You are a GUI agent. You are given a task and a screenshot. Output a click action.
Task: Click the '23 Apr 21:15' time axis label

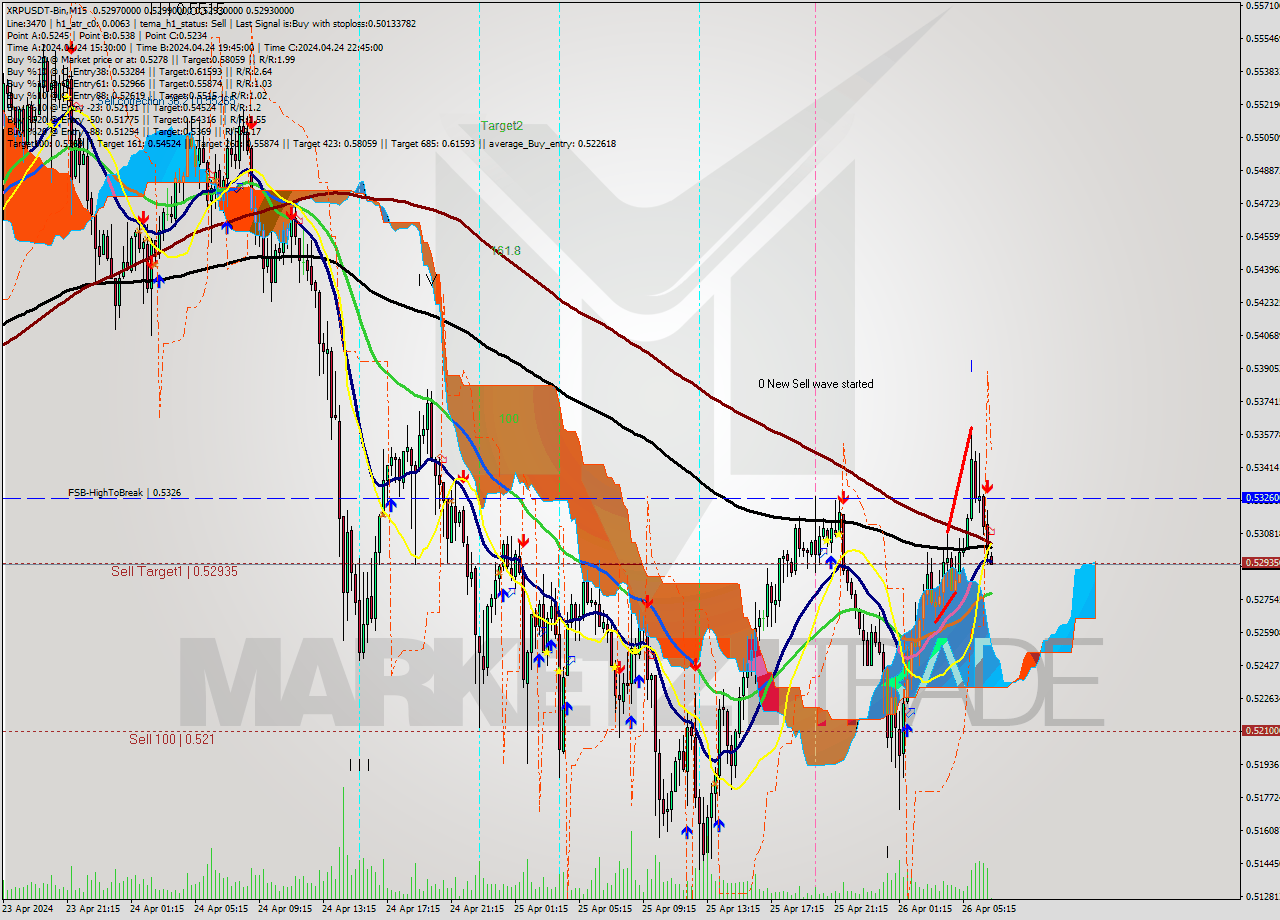point(95,910)
